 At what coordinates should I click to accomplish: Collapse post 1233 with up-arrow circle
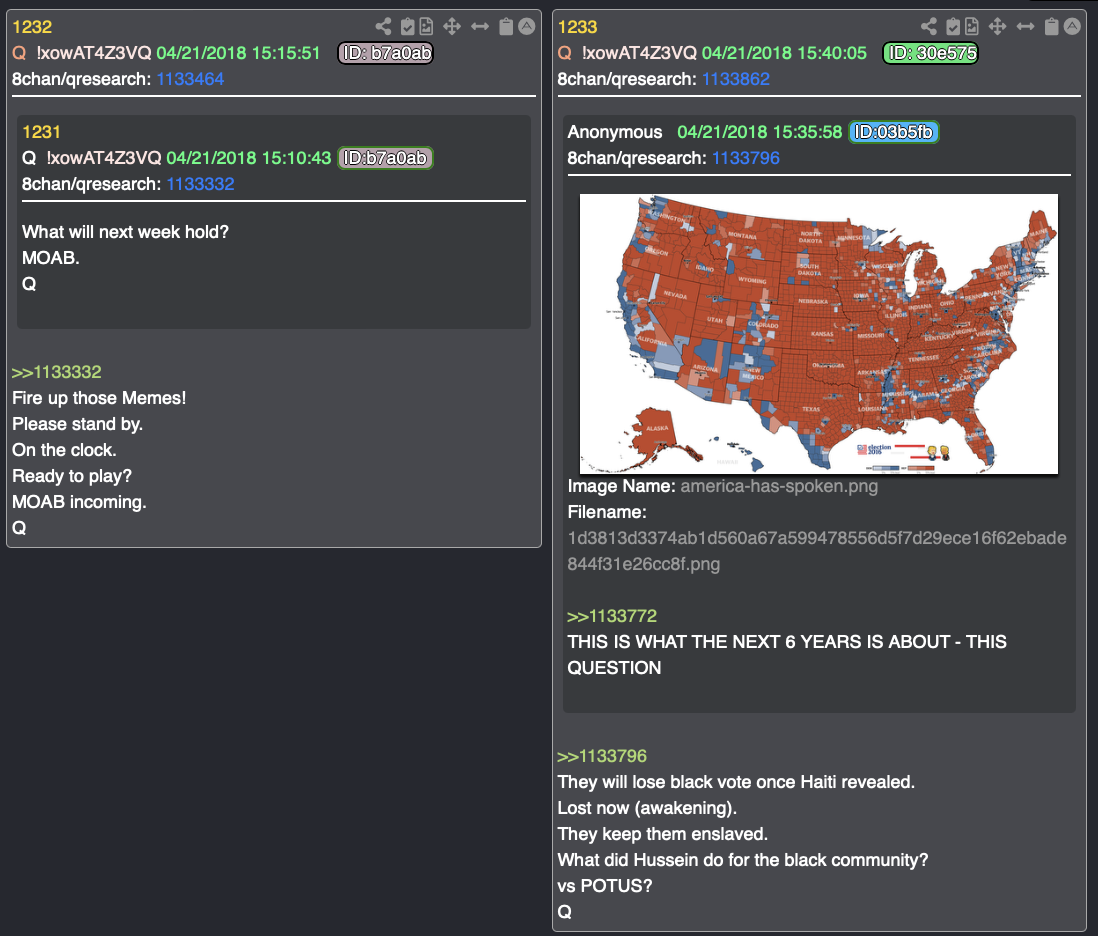1072,27
